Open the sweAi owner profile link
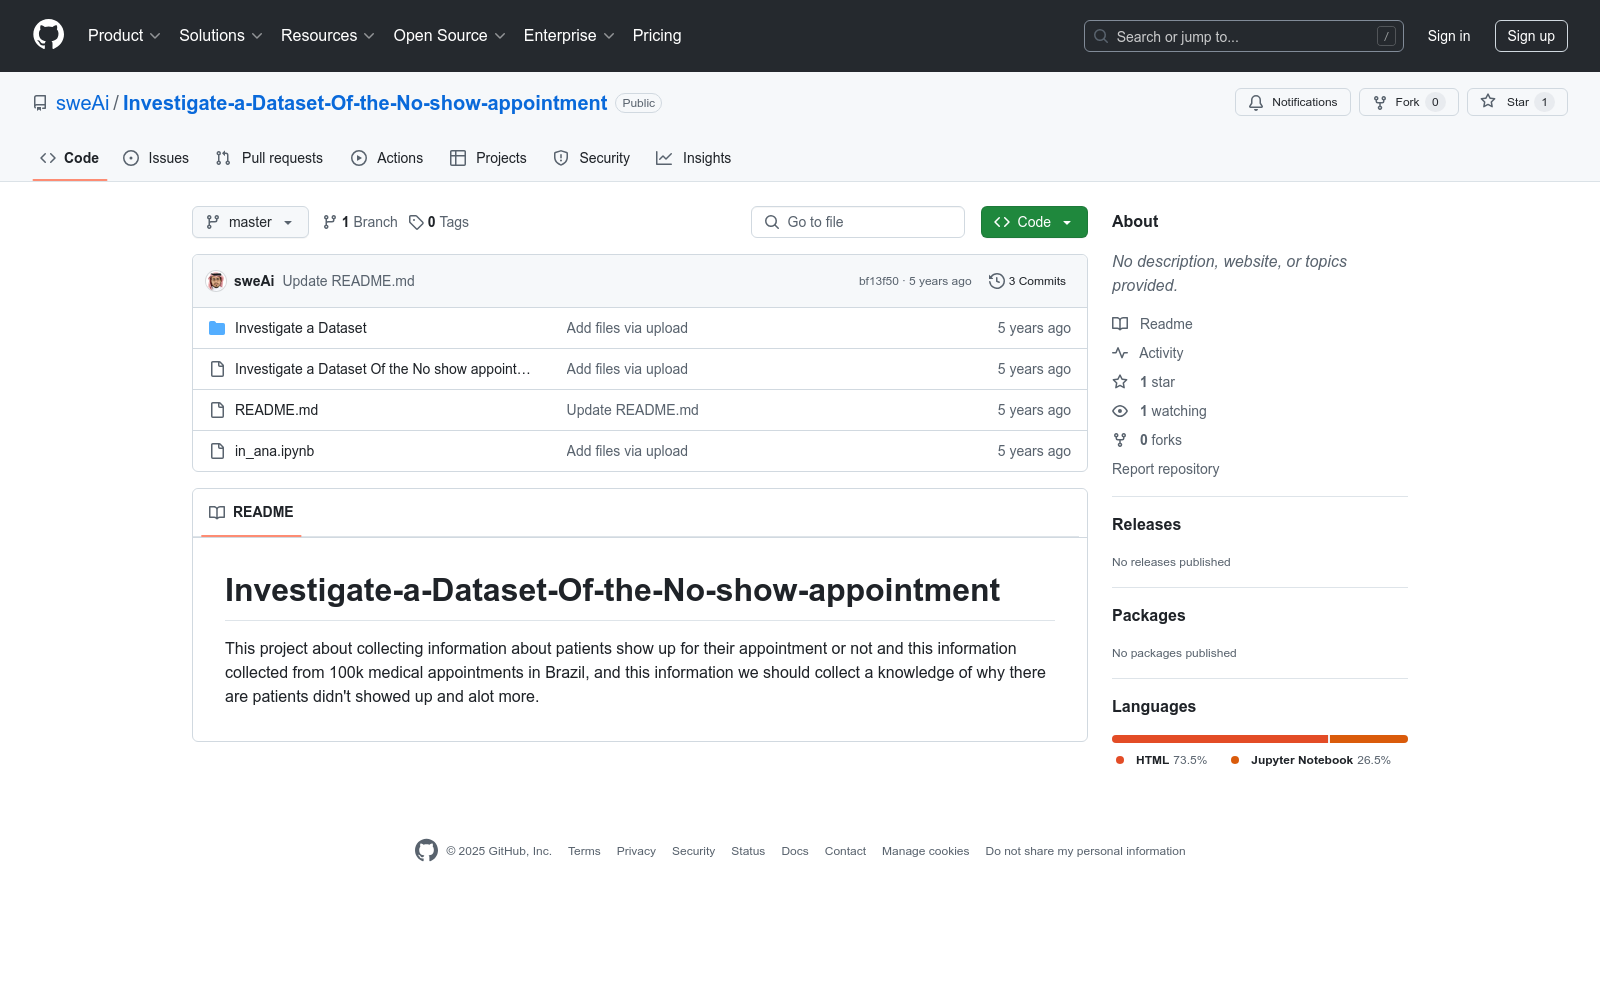 [82, 103]
